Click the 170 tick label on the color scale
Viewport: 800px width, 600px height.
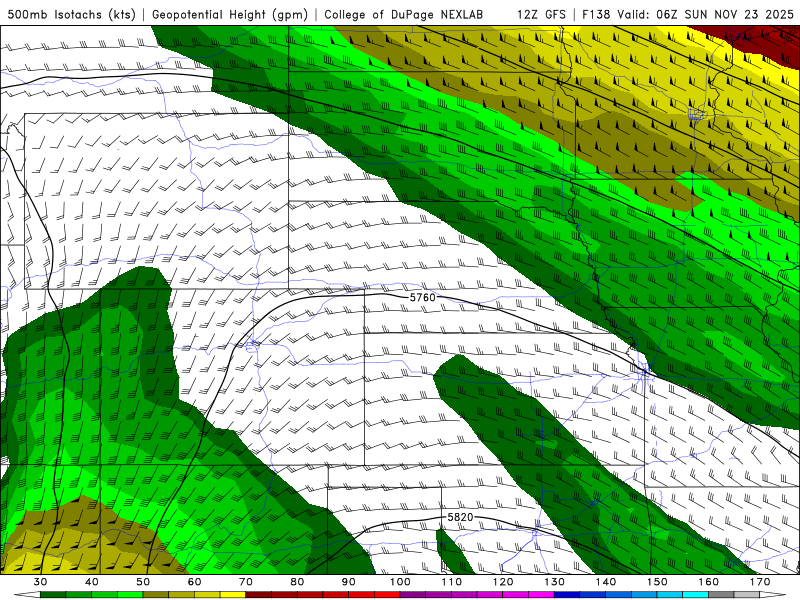point(760,582)
